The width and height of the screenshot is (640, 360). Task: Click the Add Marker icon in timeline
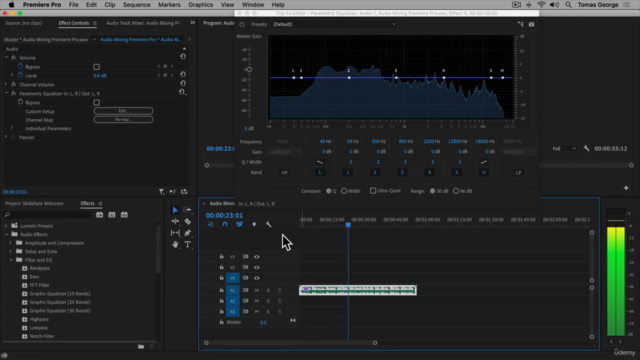click(254, 224)
